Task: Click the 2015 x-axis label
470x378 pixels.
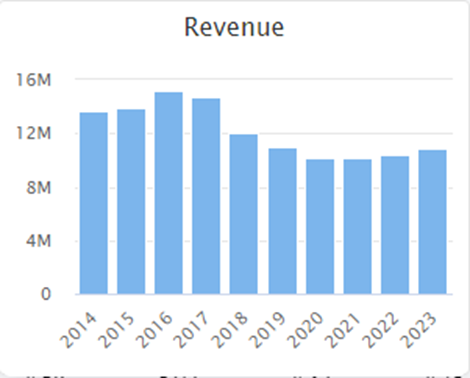Action: pos(116,330)
